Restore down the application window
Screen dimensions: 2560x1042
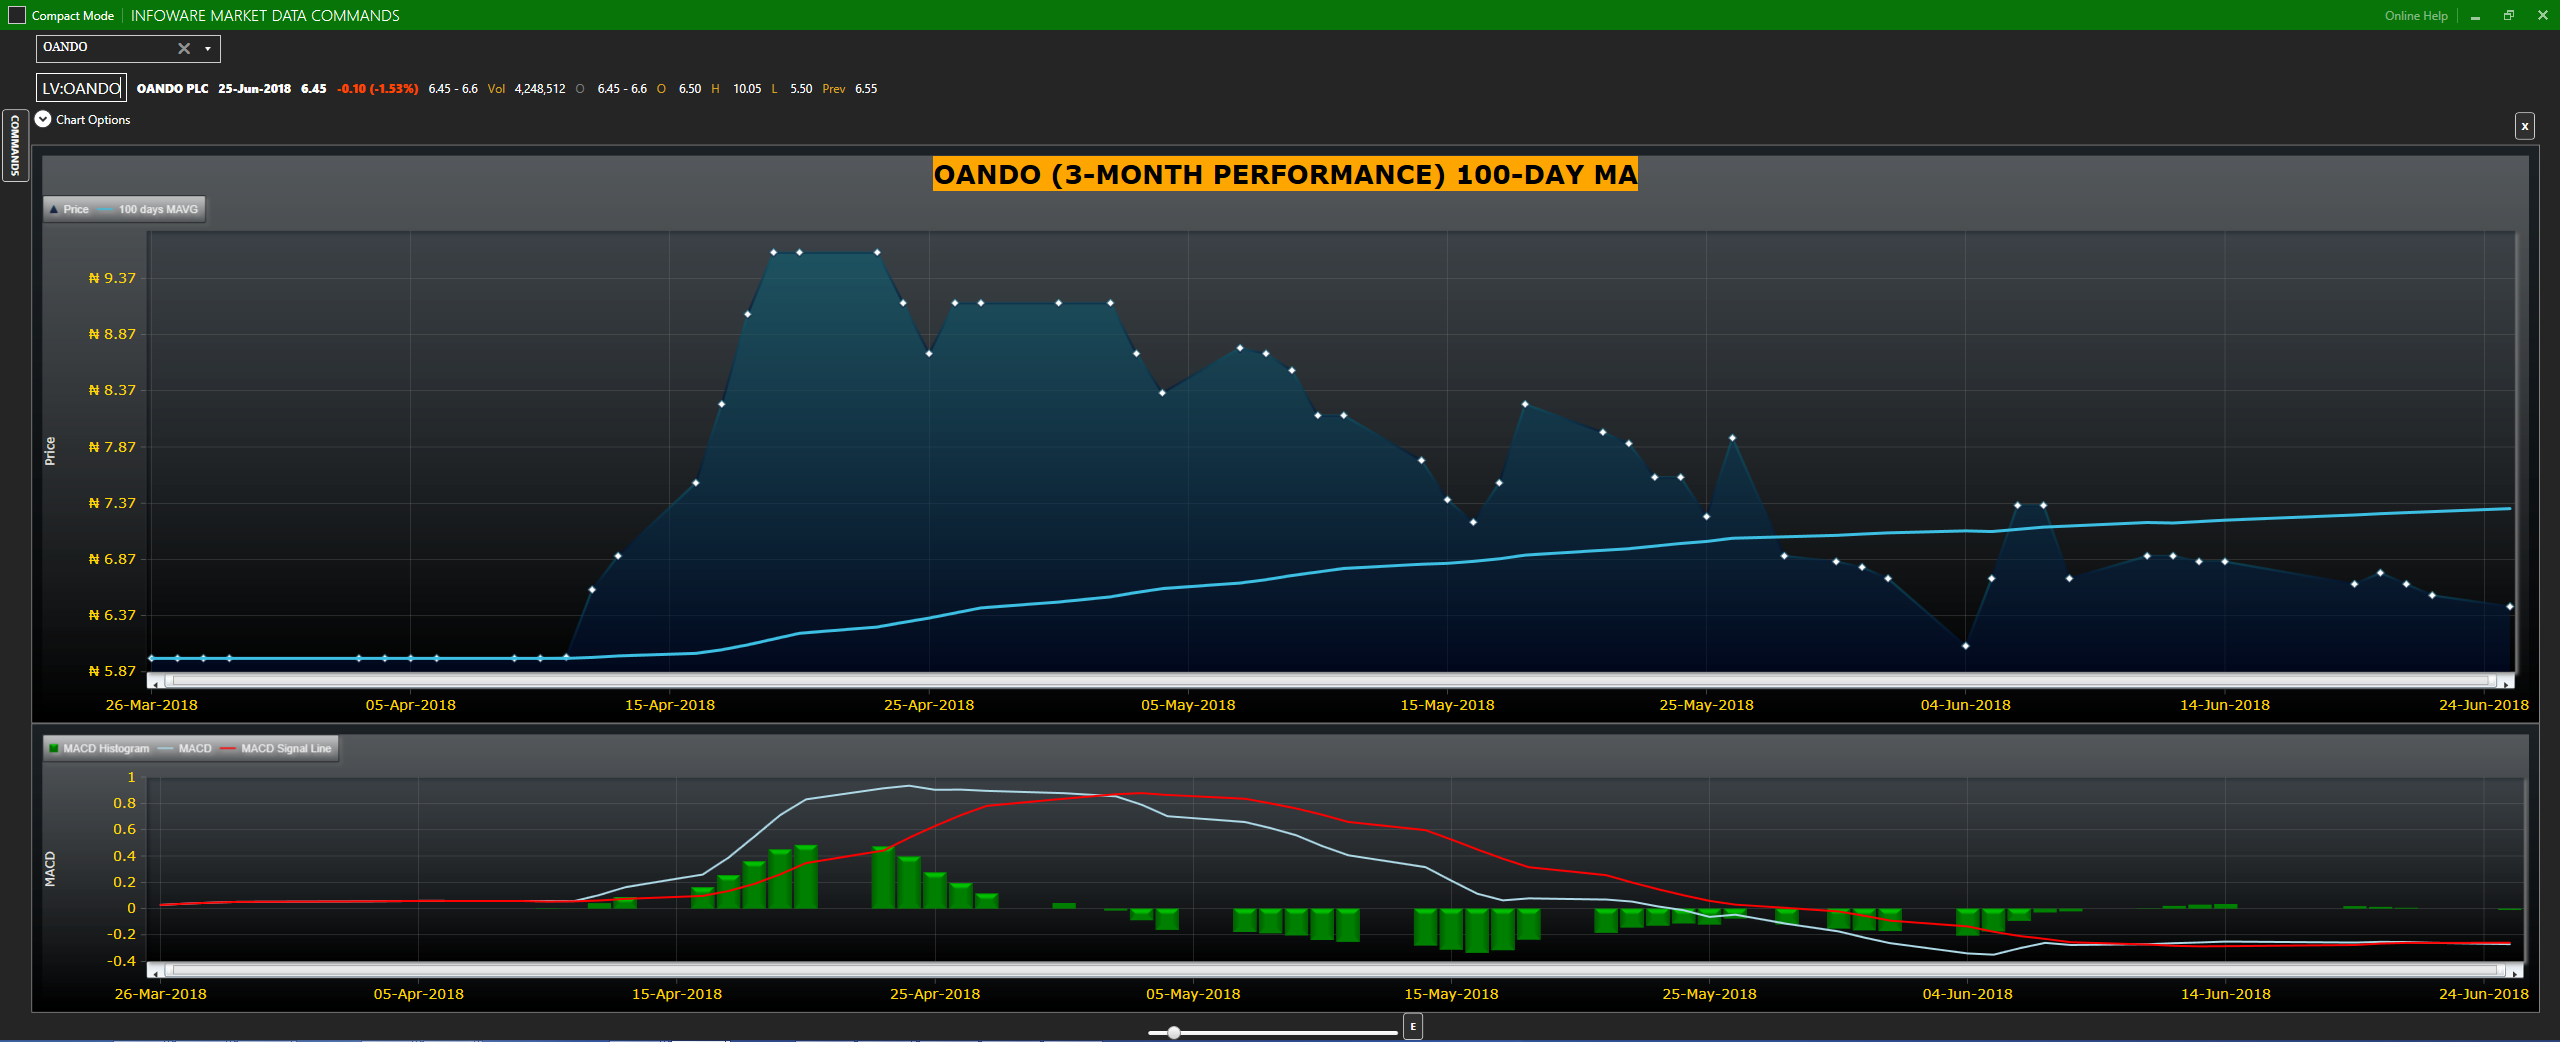pyautogui.click(x=2509, y=15)
